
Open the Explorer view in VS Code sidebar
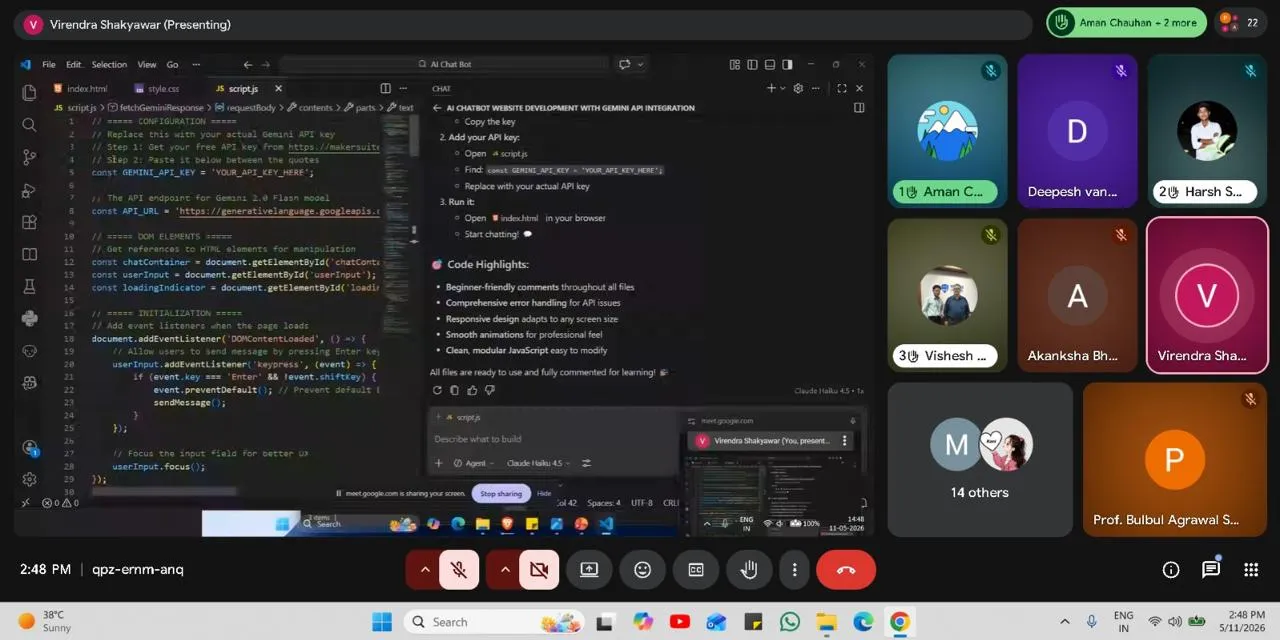[x=29, y=92]
